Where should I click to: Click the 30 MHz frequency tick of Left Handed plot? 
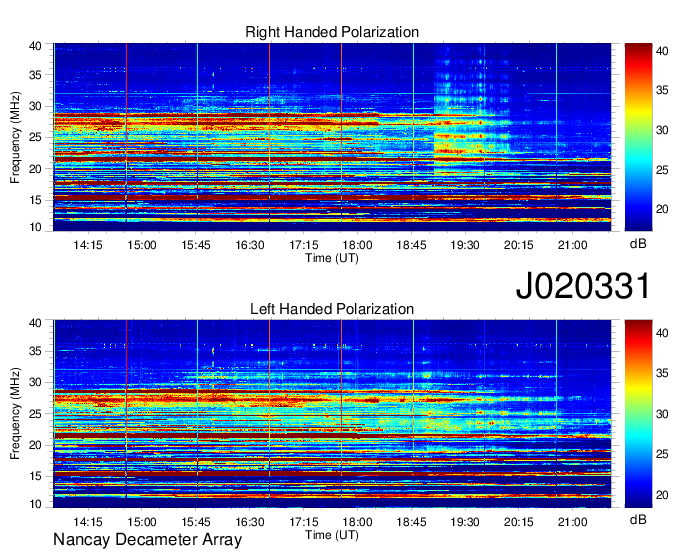pos(36,382)
